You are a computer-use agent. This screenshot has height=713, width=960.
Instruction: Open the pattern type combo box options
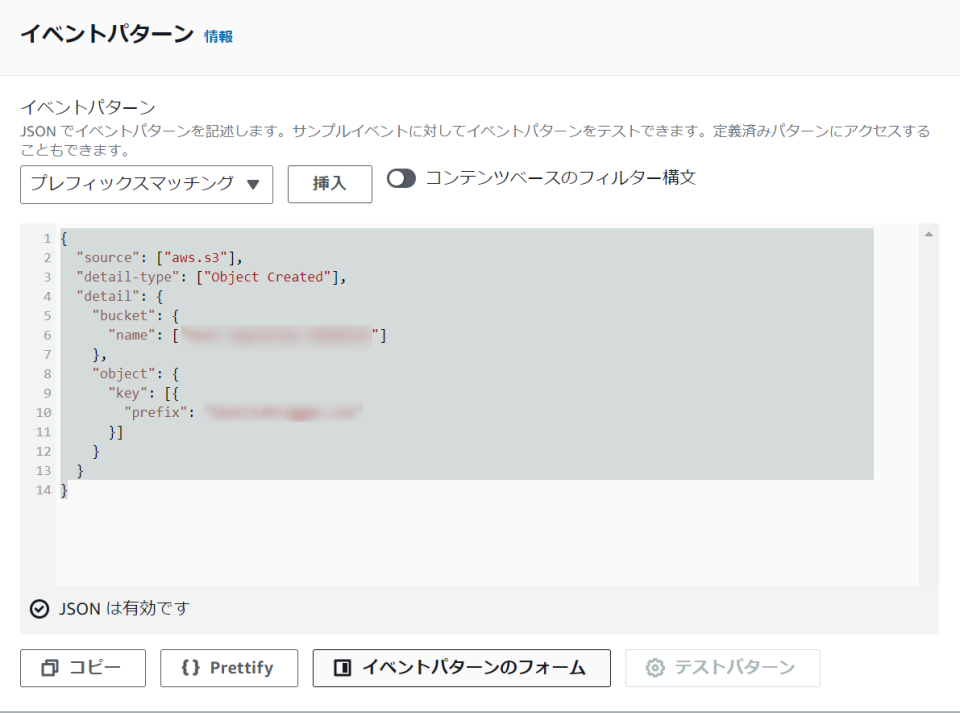[145, 184]
